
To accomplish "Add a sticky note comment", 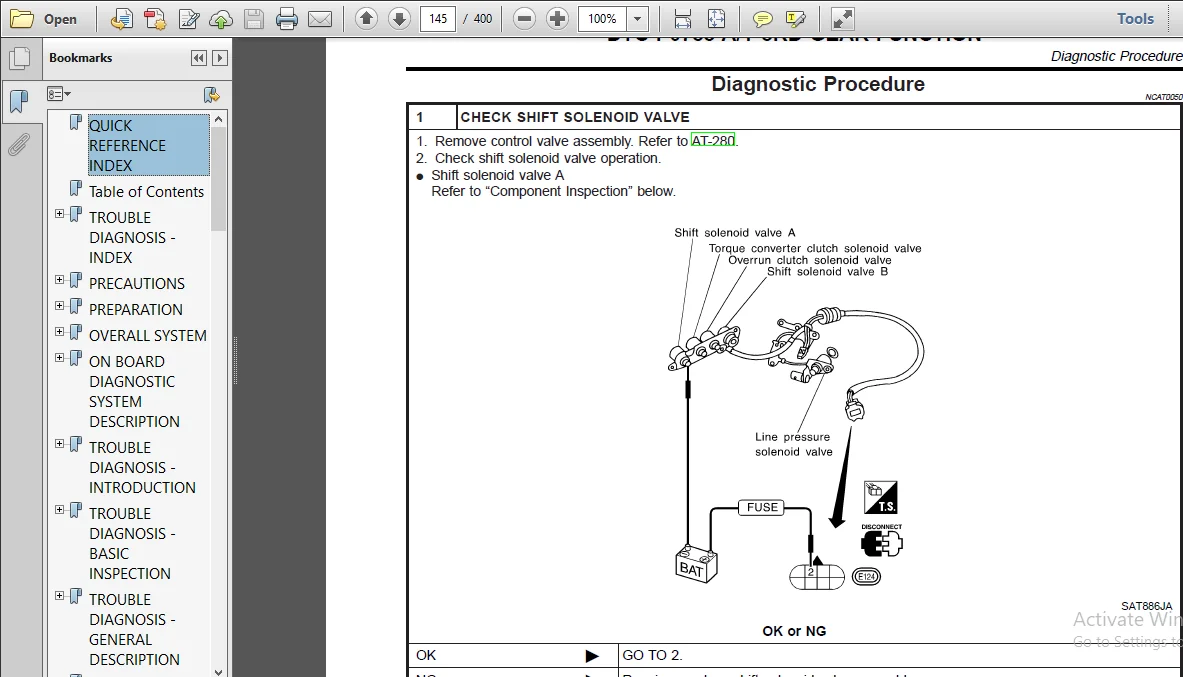I will coord(763,19).
